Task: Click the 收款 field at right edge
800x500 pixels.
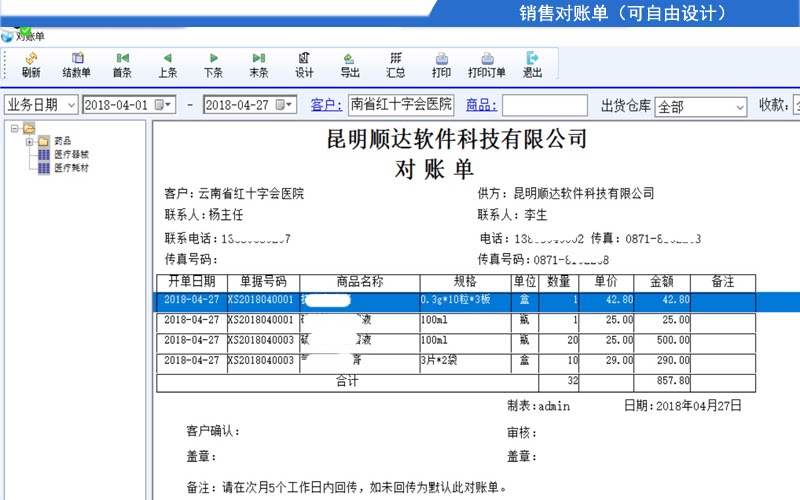Action: [x=796, y=105]
